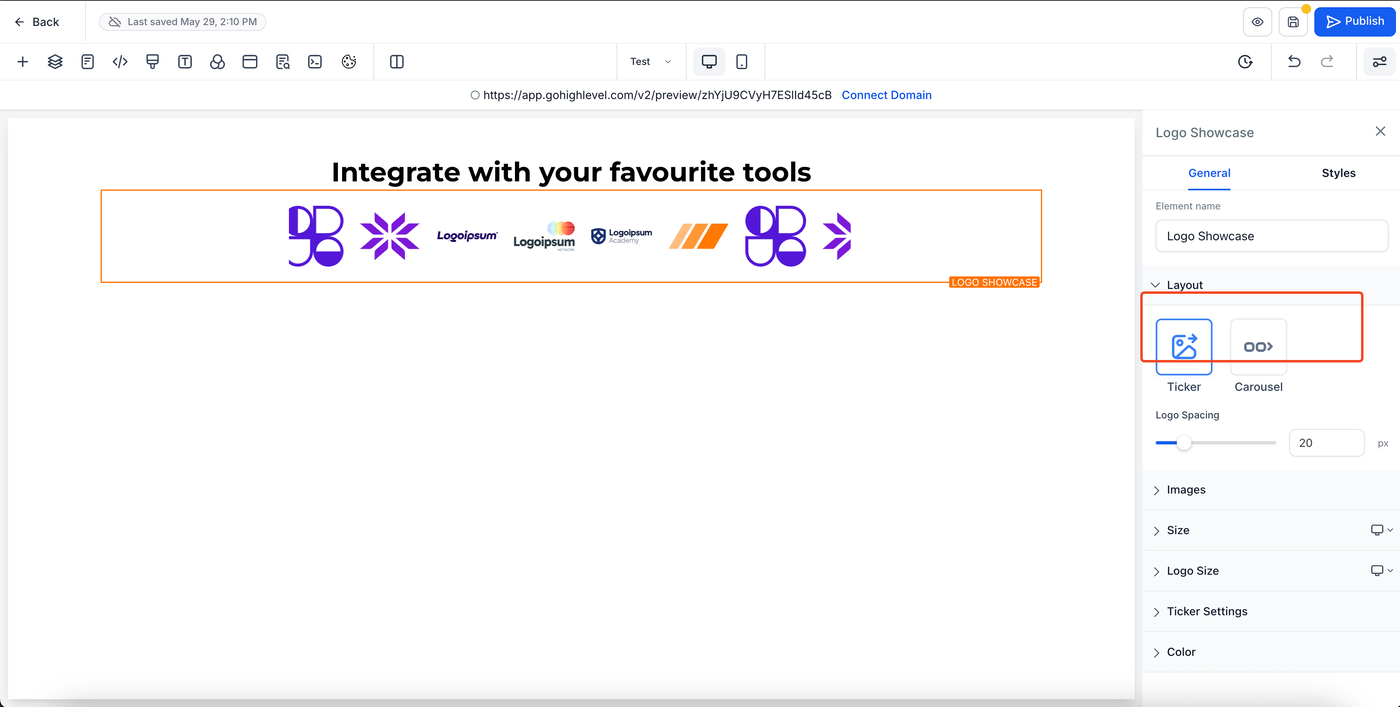
Task: Switch to mobile device view
Action: click(742, 62)
